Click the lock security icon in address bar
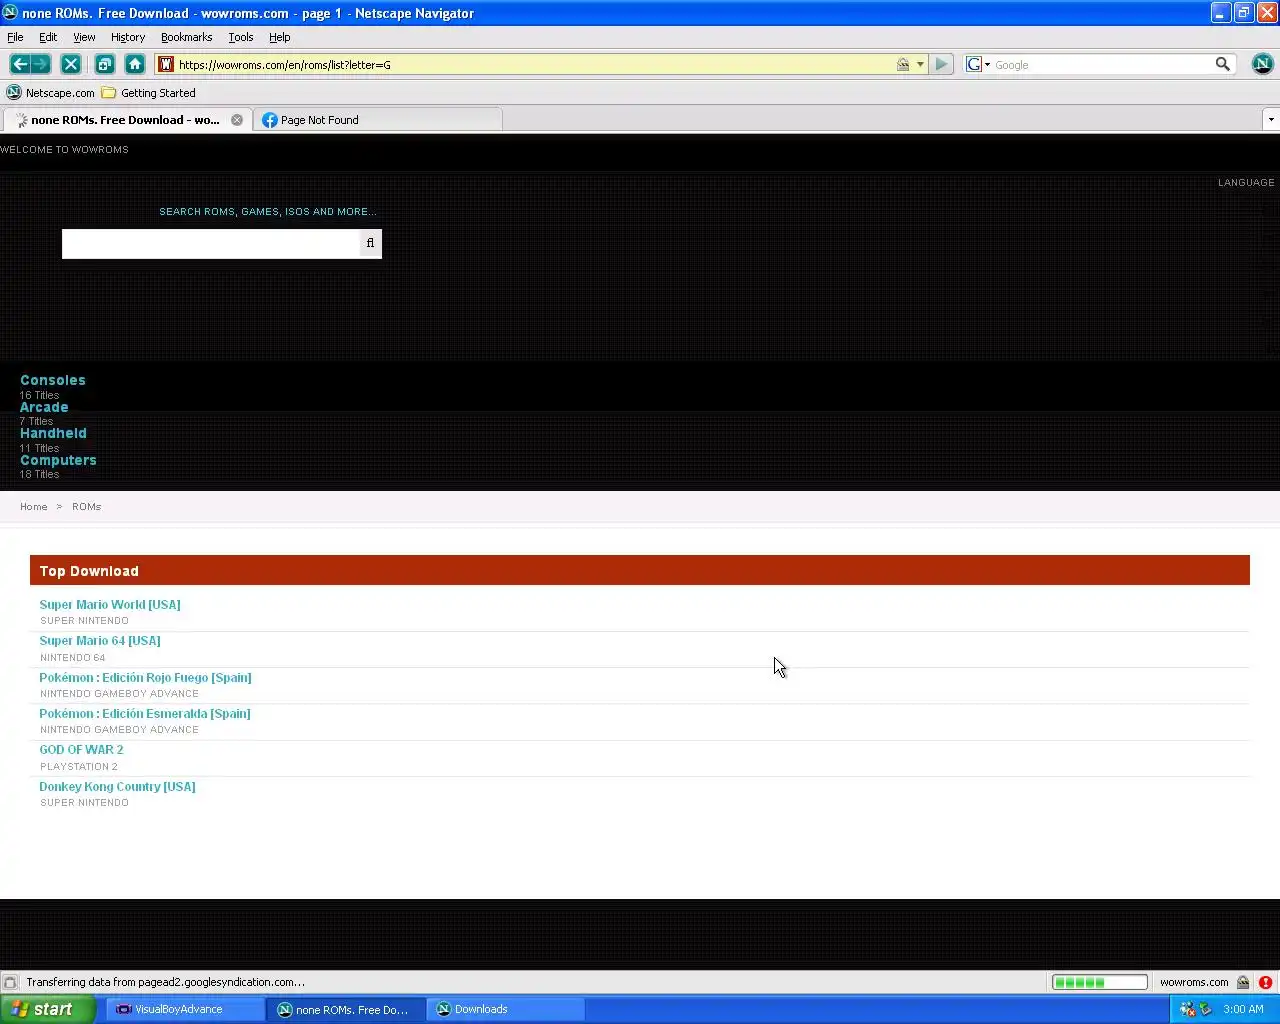1280x1024 pixels. pyautogui.click(x=903, y=64)
